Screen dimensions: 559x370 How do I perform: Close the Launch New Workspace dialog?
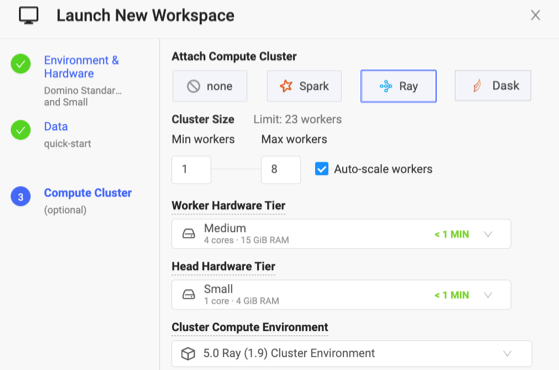[x=535, y=15]
